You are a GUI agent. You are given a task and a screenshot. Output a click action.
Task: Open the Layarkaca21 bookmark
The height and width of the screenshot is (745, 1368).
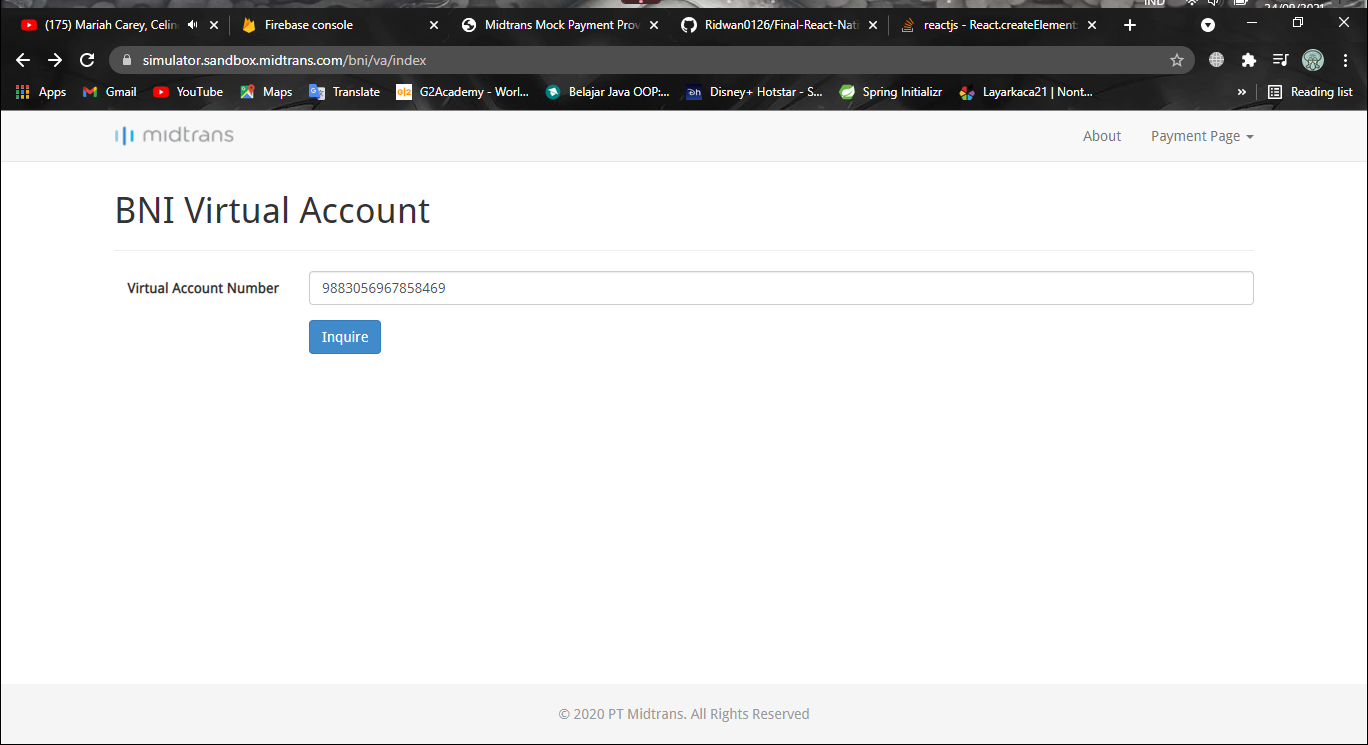pos(1026,92)
